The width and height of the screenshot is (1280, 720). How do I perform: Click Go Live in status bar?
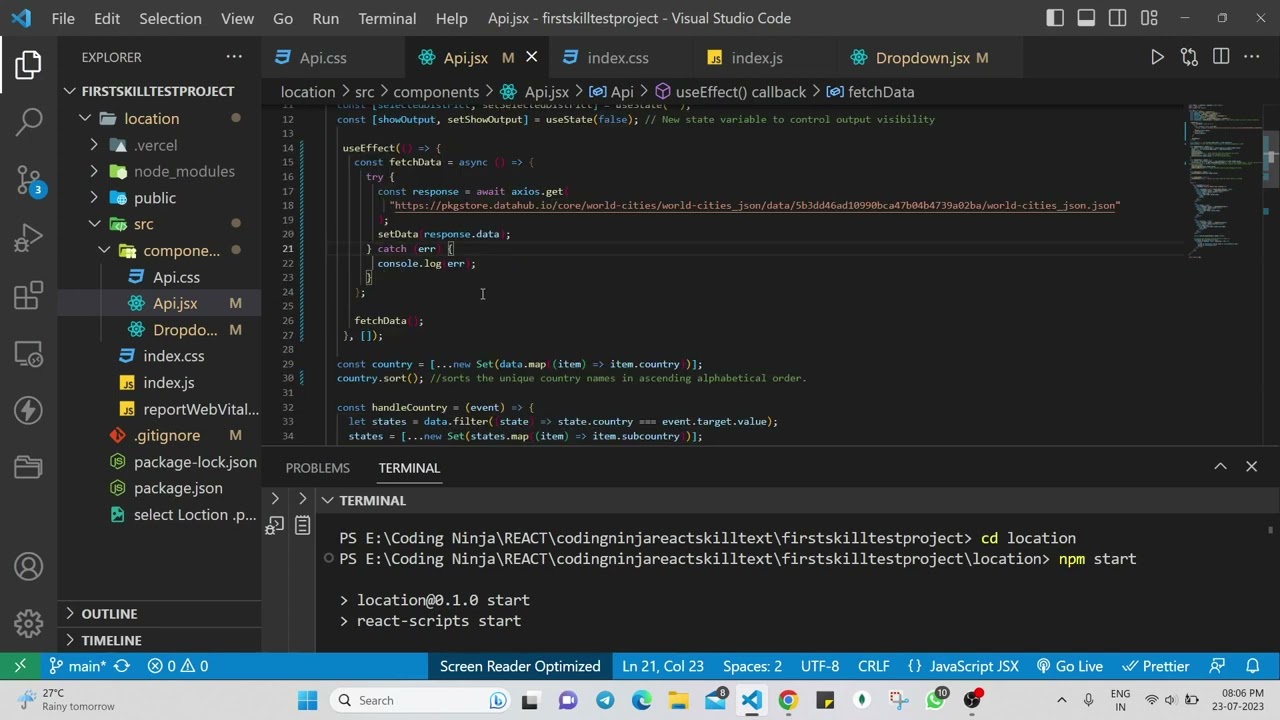coord(1069,666)
